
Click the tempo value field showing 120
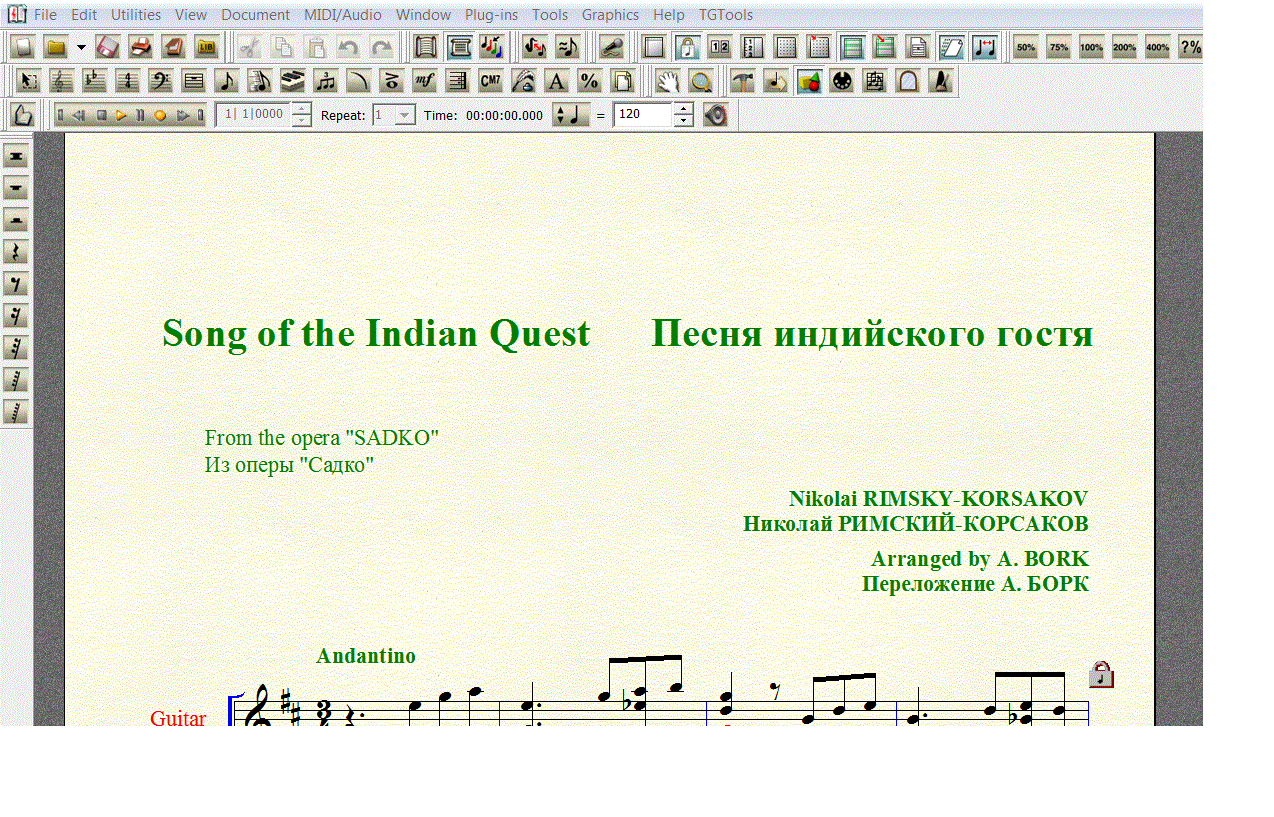coord(643,115)
